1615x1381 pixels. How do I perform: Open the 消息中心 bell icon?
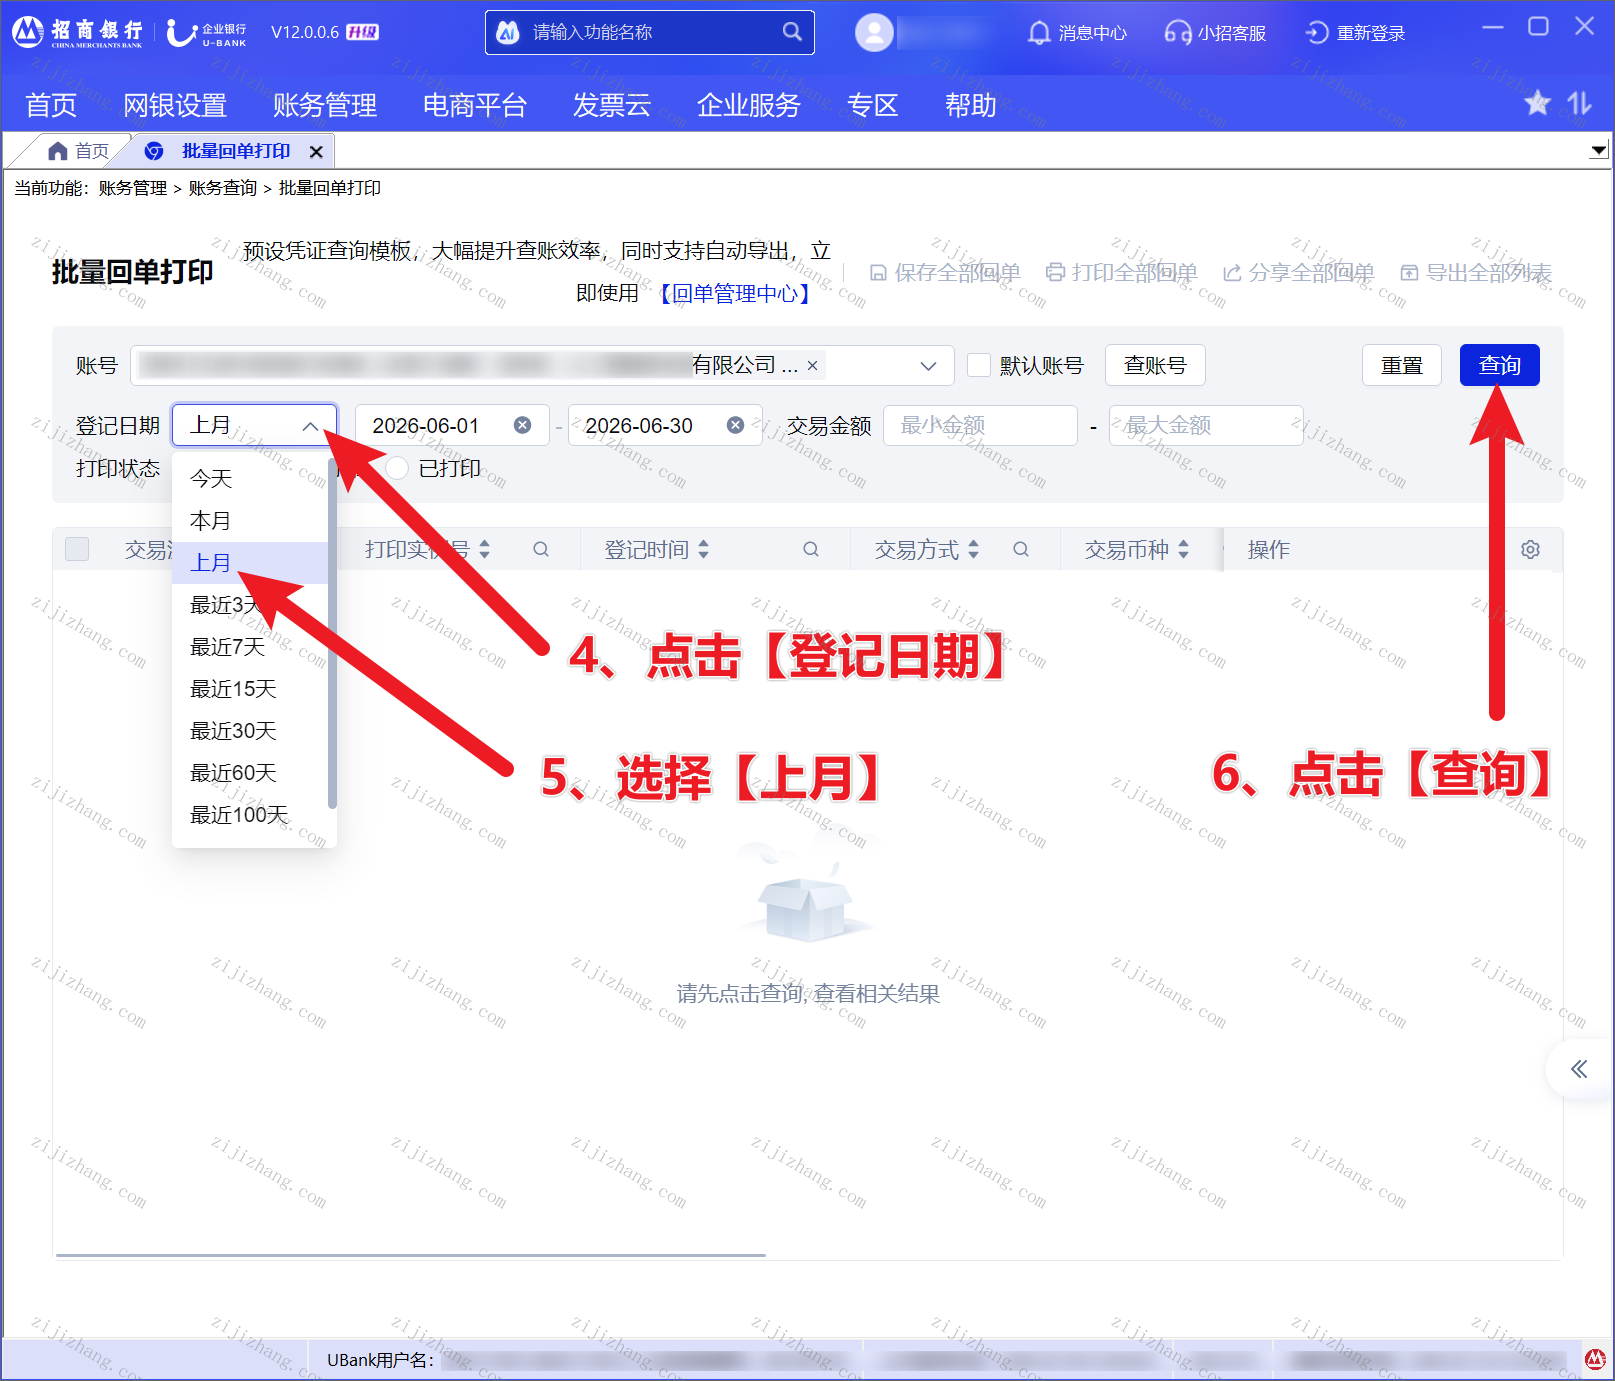tap(1039, 33)
